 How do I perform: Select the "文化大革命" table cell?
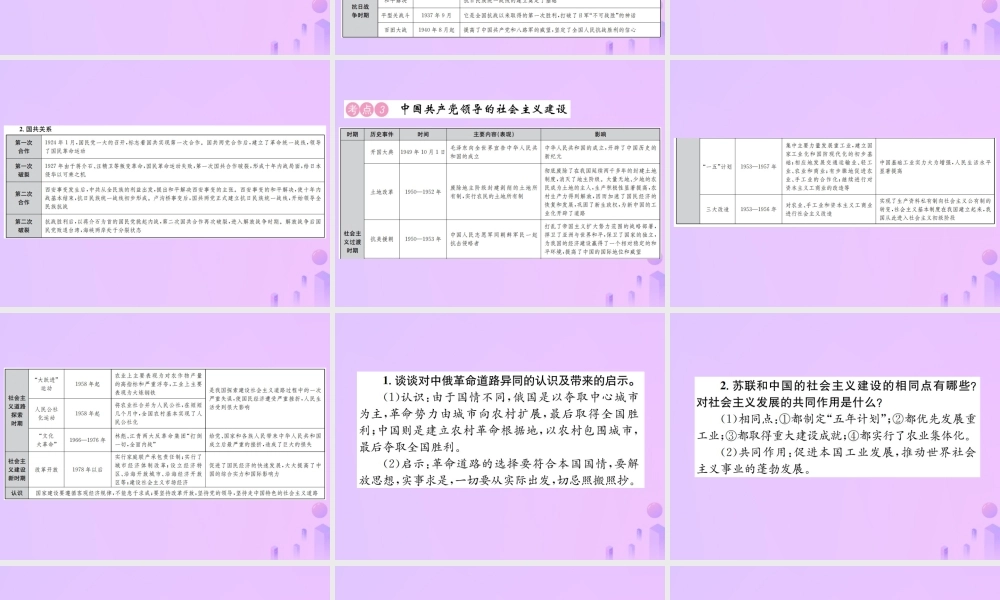click(x=47, y=439)
